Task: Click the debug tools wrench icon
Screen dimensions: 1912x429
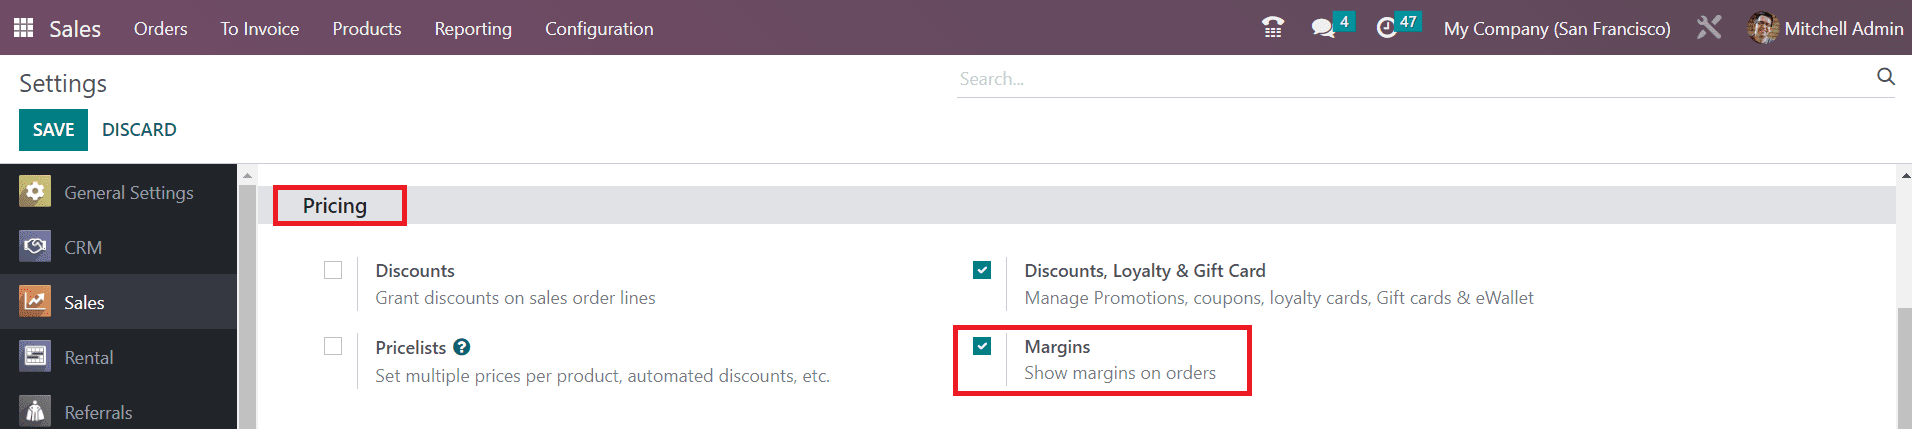Action: click(1709, 28)
